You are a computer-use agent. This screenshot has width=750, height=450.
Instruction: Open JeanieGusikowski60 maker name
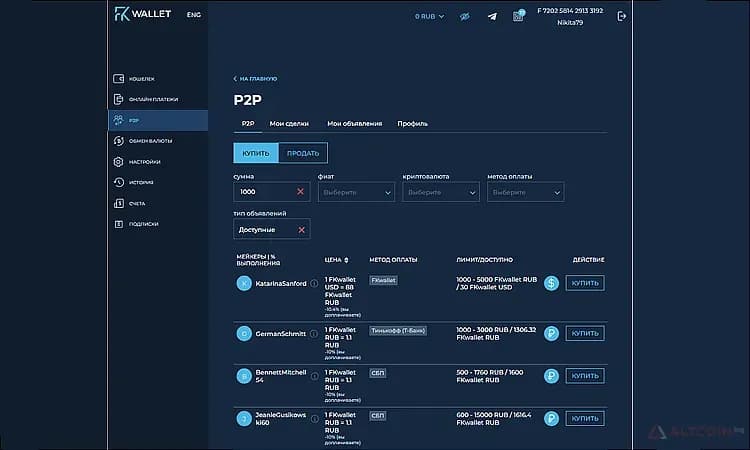(281, 418)
